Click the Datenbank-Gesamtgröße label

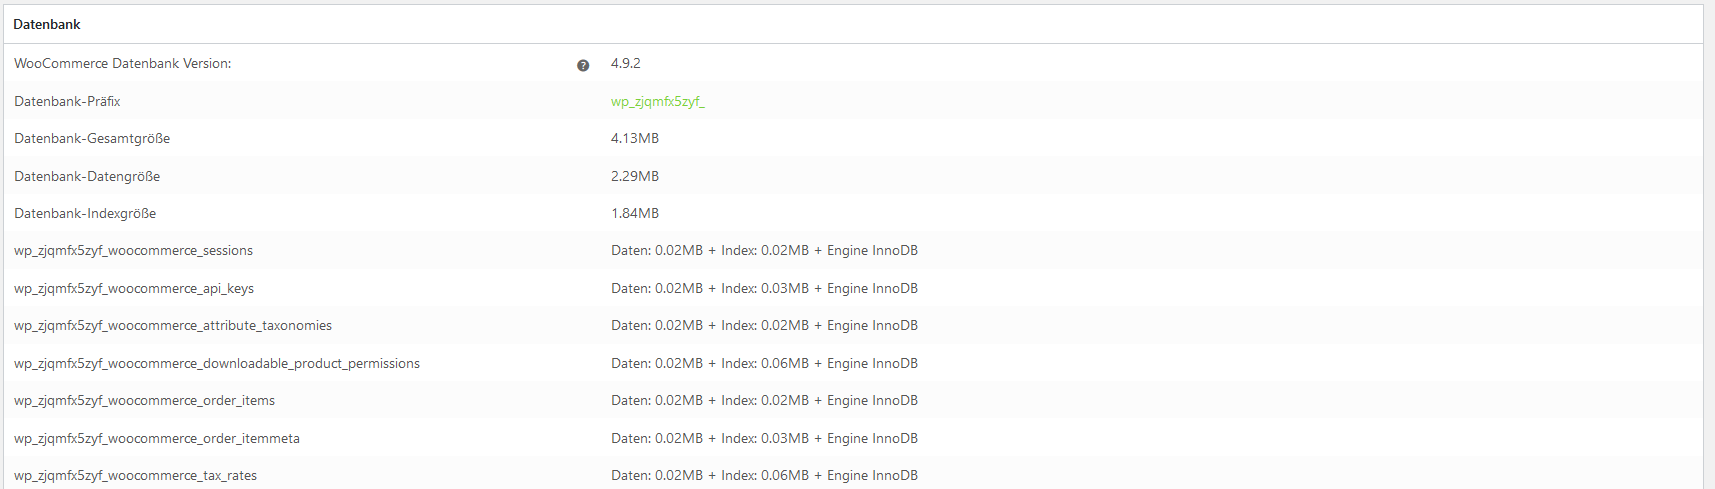[x=92, y=138]
